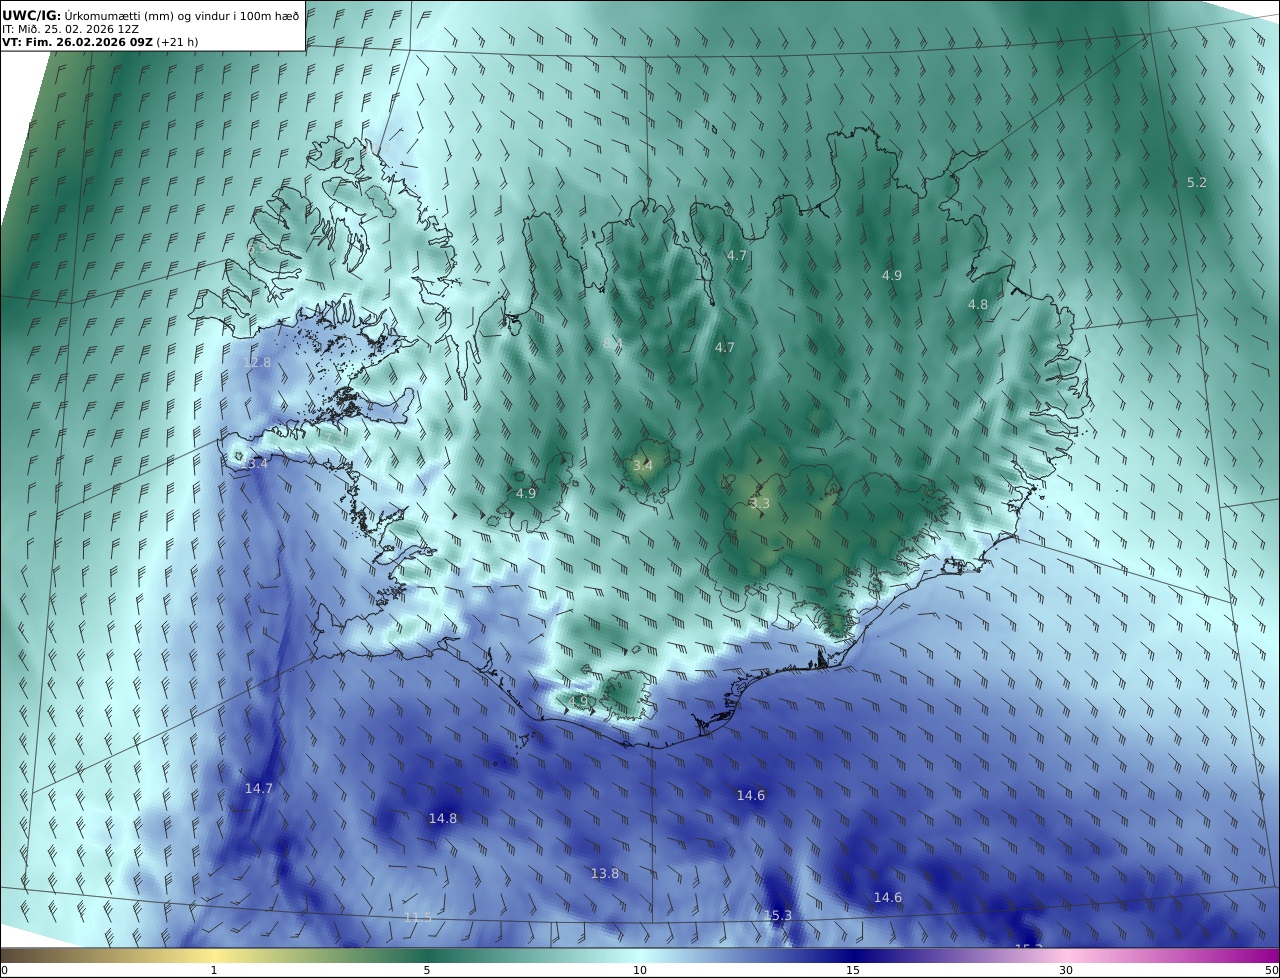Select the 50 tick label on the legend
The height and width of the screenshot is (978, 1280).
click(1272, 970)
